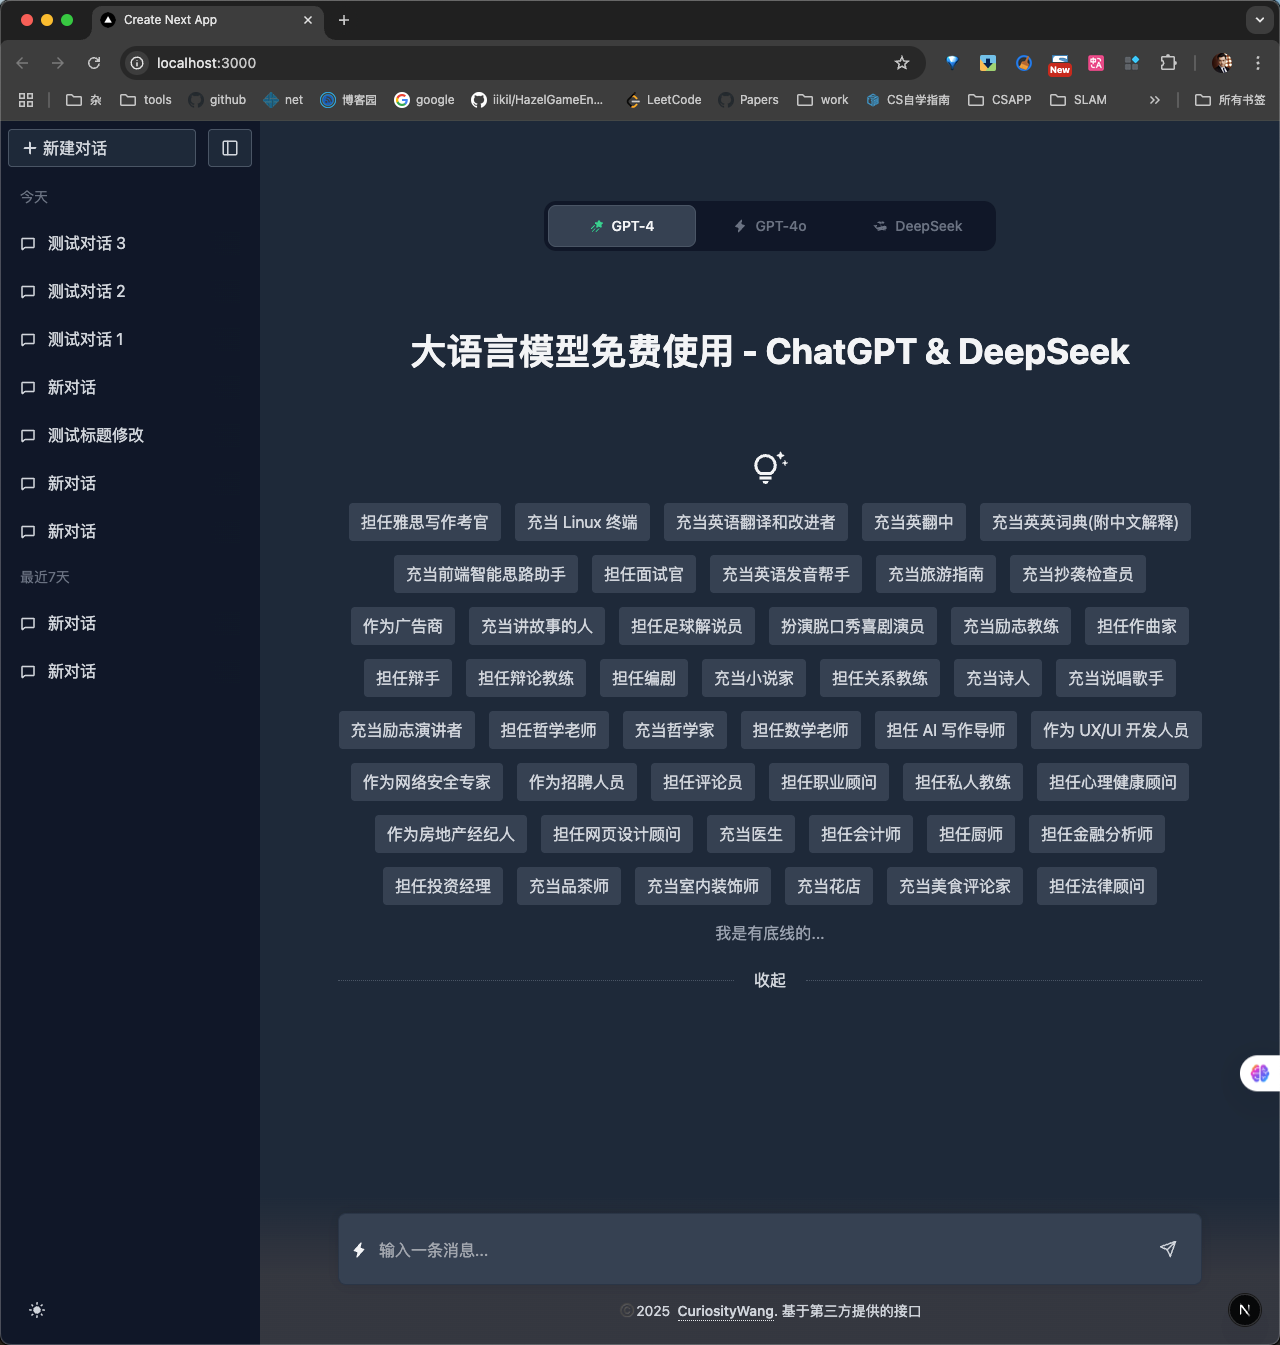Image resolution: width=1280 pixels, height=1345 pixels.
Task: Open the 杂 bookmark folder
Action: tap(84, 100)
